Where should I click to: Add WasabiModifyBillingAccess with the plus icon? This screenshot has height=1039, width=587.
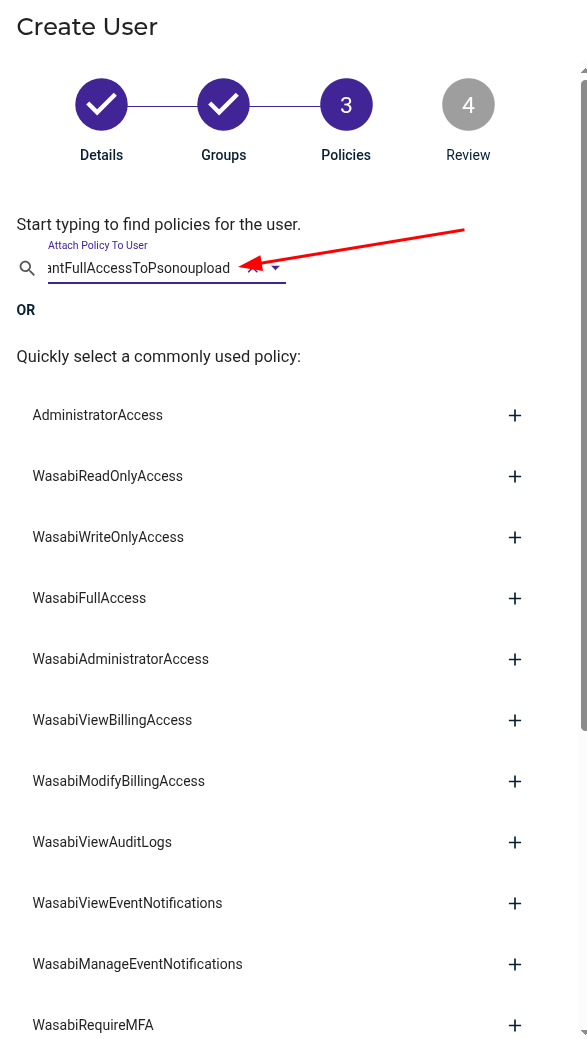(x=515, y=781)
